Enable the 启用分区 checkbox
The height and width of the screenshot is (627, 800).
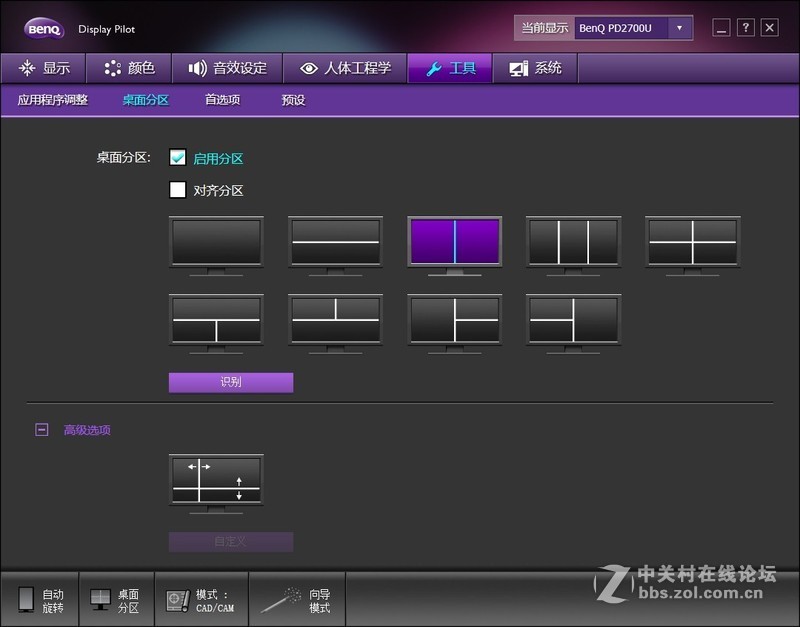(178, 157)
